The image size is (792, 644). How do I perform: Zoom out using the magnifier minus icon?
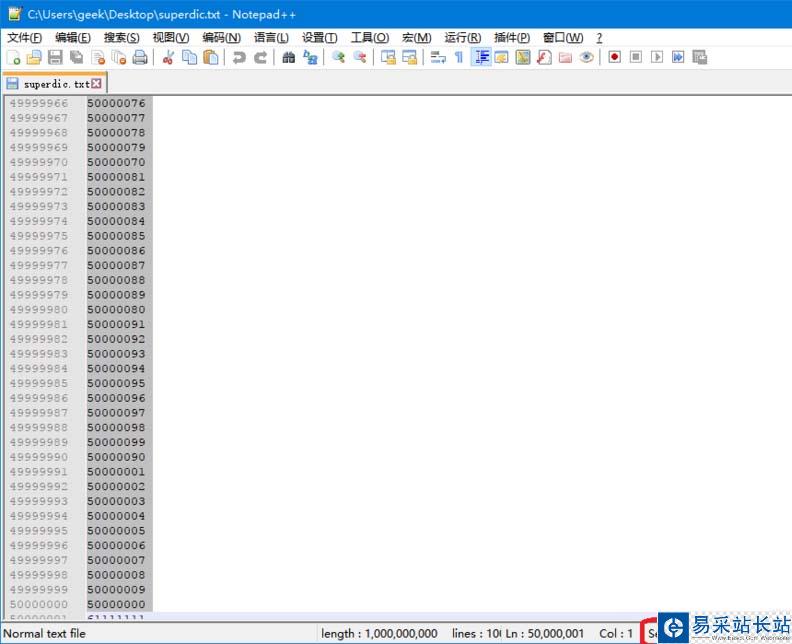[360, 58]
